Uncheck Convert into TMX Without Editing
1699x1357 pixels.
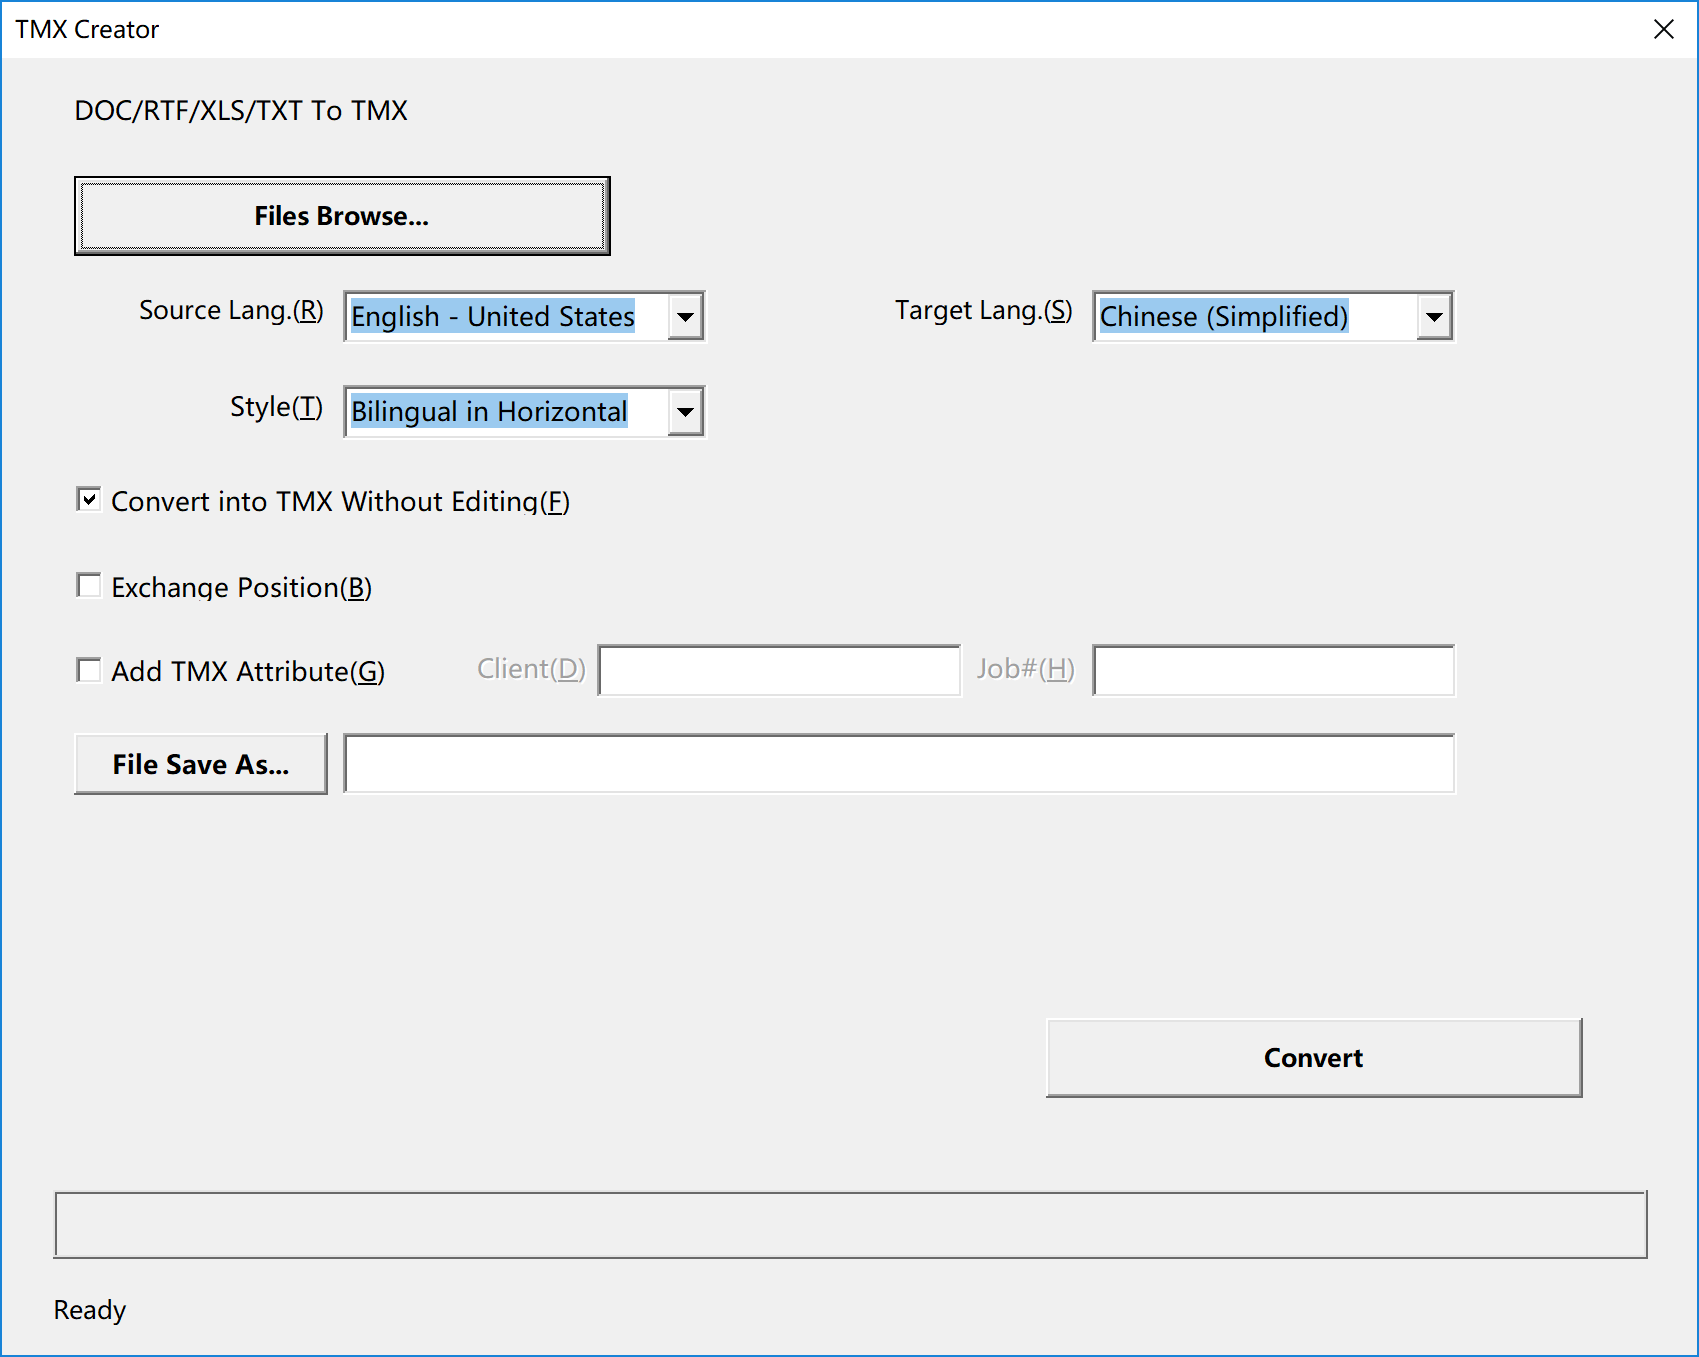click(x=89, y=500)
